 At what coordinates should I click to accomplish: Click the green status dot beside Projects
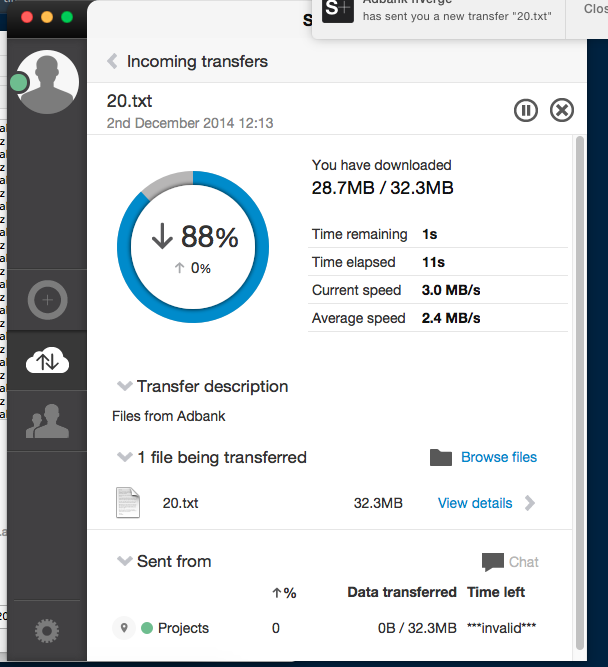[147, 628]
